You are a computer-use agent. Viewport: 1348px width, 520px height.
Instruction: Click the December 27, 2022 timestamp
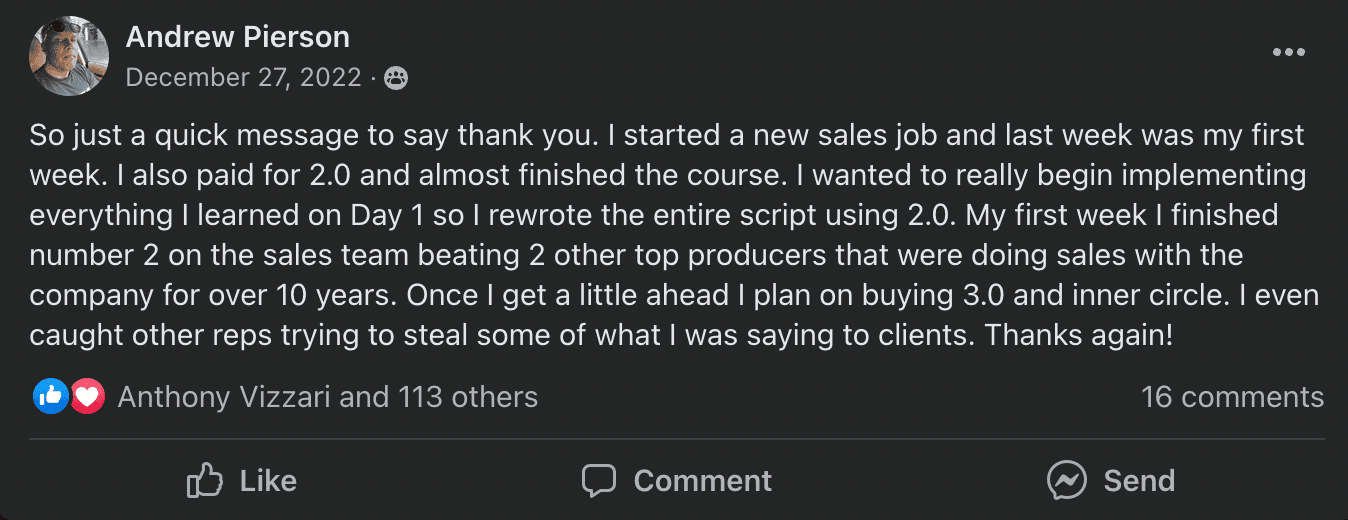click(243, 78)
